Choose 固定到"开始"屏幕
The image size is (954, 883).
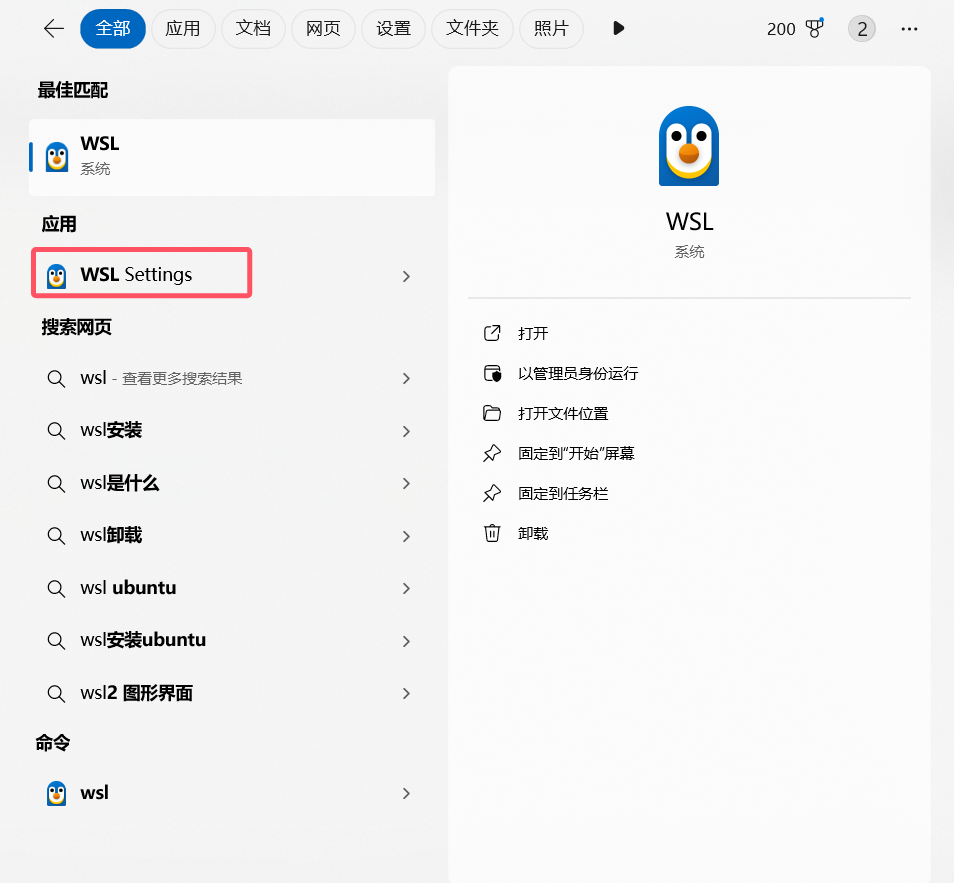576,453
